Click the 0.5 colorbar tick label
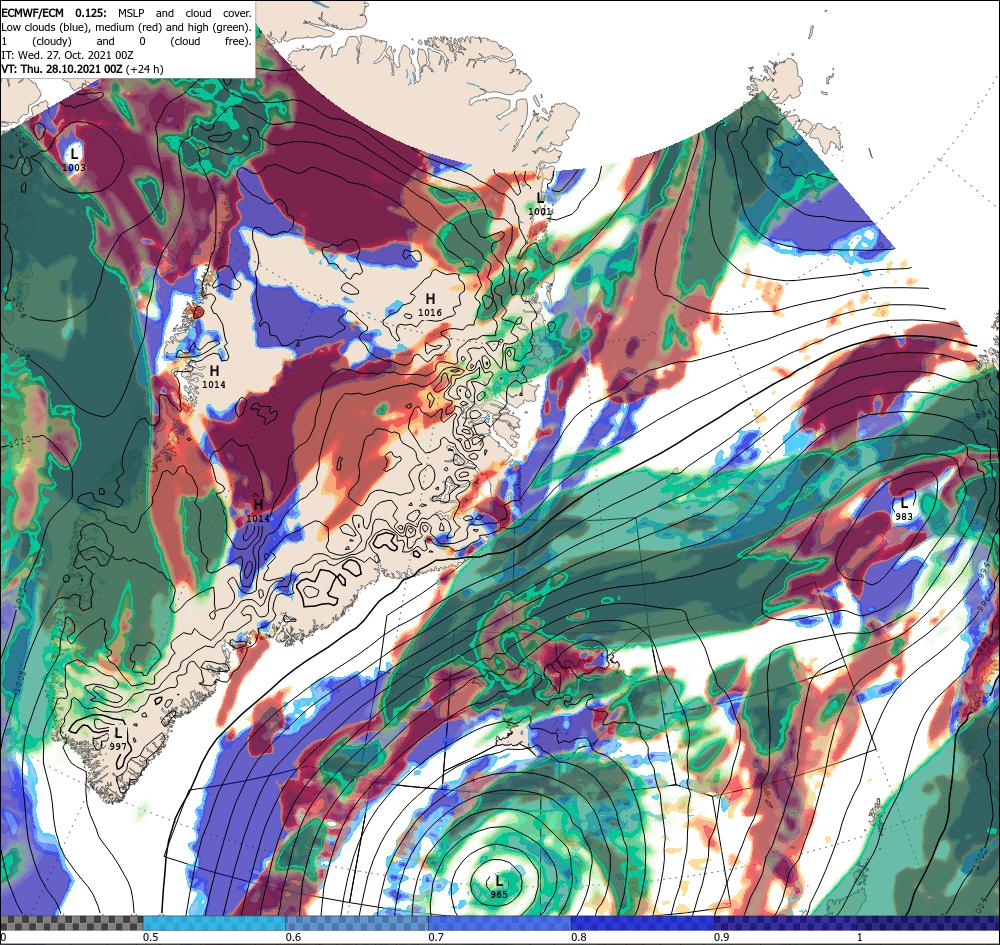The height and width of the screenshot is (945, 1000). 151,937
